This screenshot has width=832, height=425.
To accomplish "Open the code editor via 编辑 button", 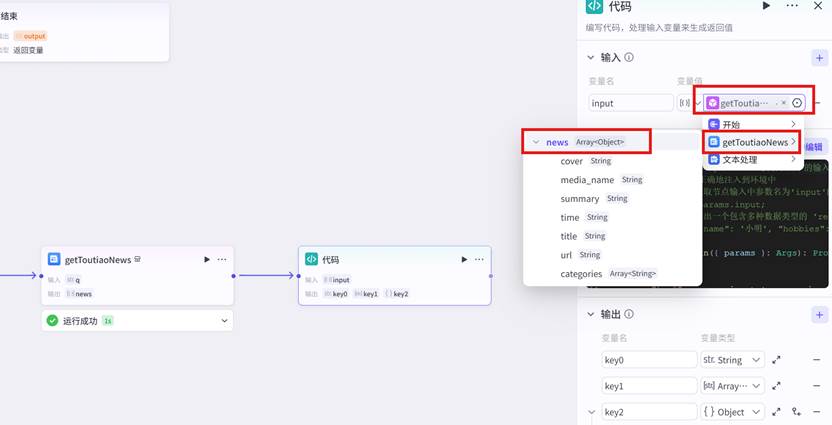I will click(x=814, y=147).
